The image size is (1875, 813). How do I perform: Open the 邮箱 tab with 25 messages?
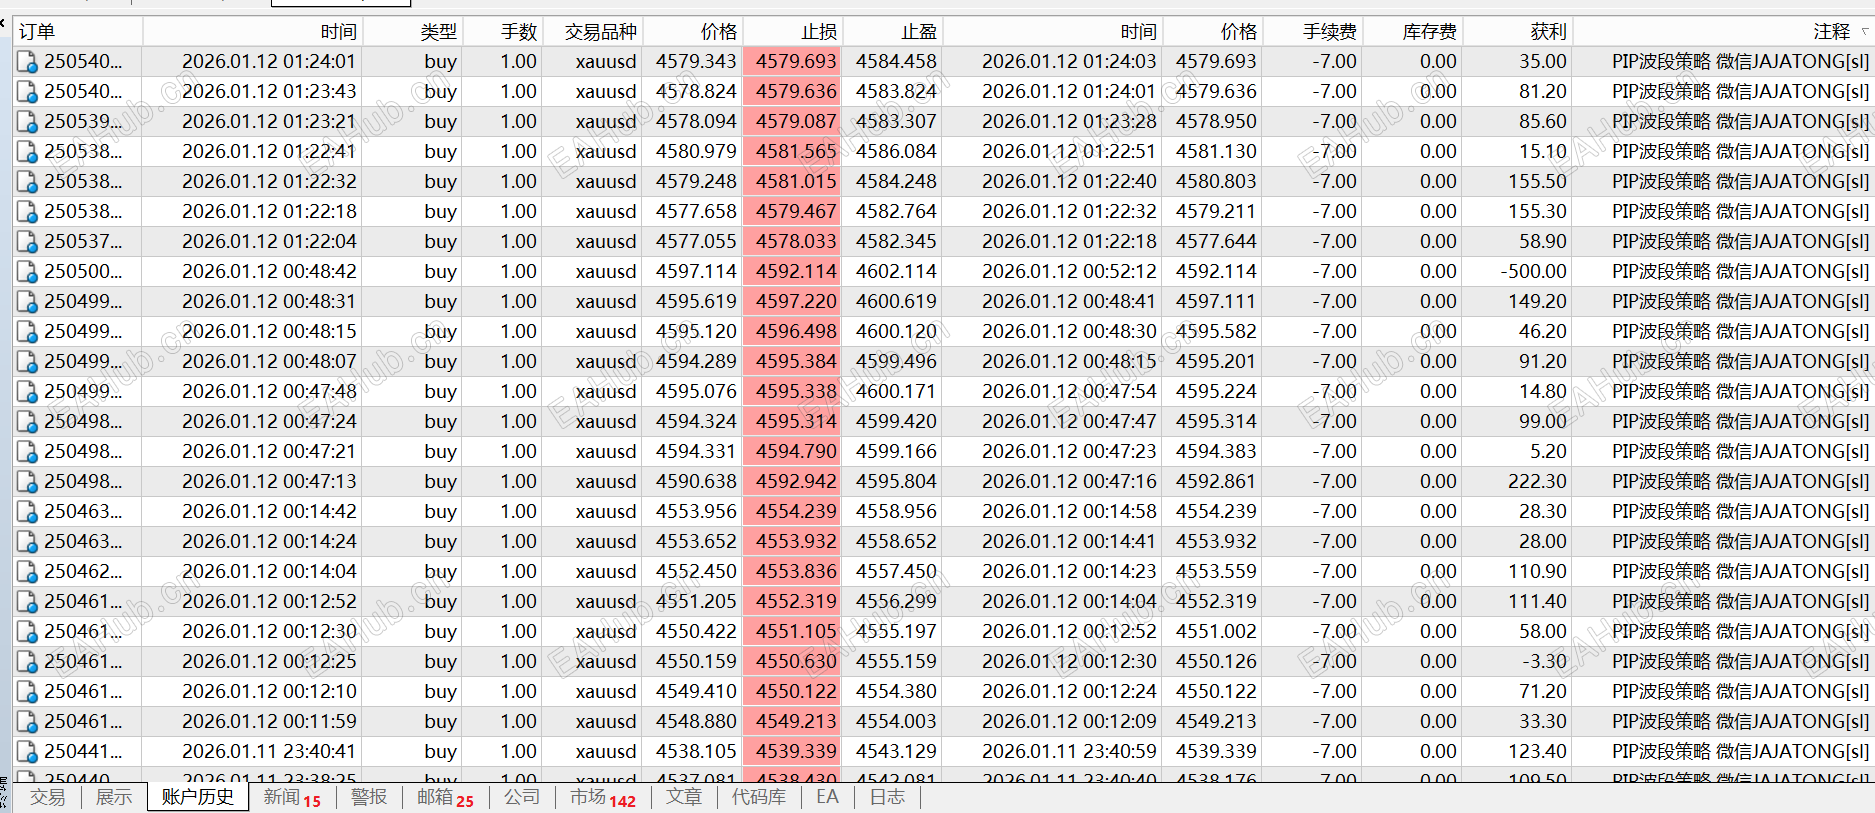pyautogui.click(x=446, y=797)
